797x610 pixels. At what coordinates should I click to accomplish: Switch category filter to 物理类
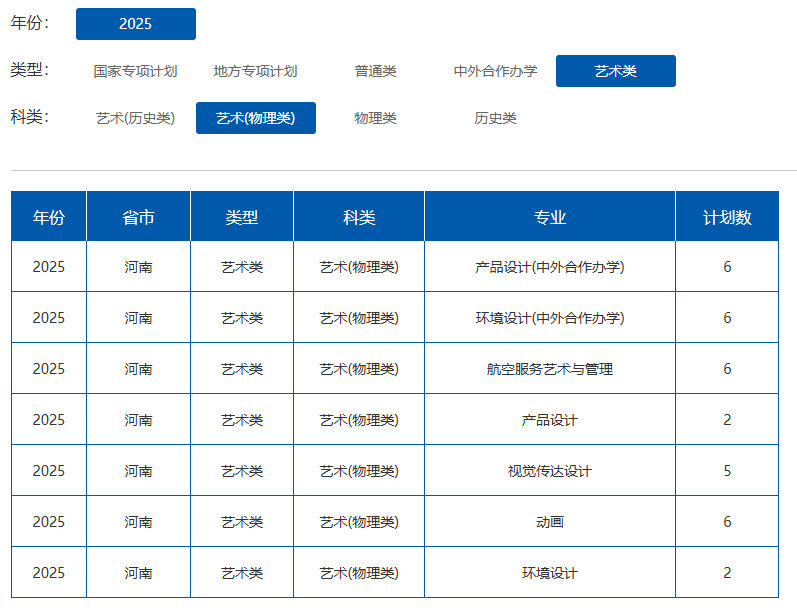tap(376, 118)
